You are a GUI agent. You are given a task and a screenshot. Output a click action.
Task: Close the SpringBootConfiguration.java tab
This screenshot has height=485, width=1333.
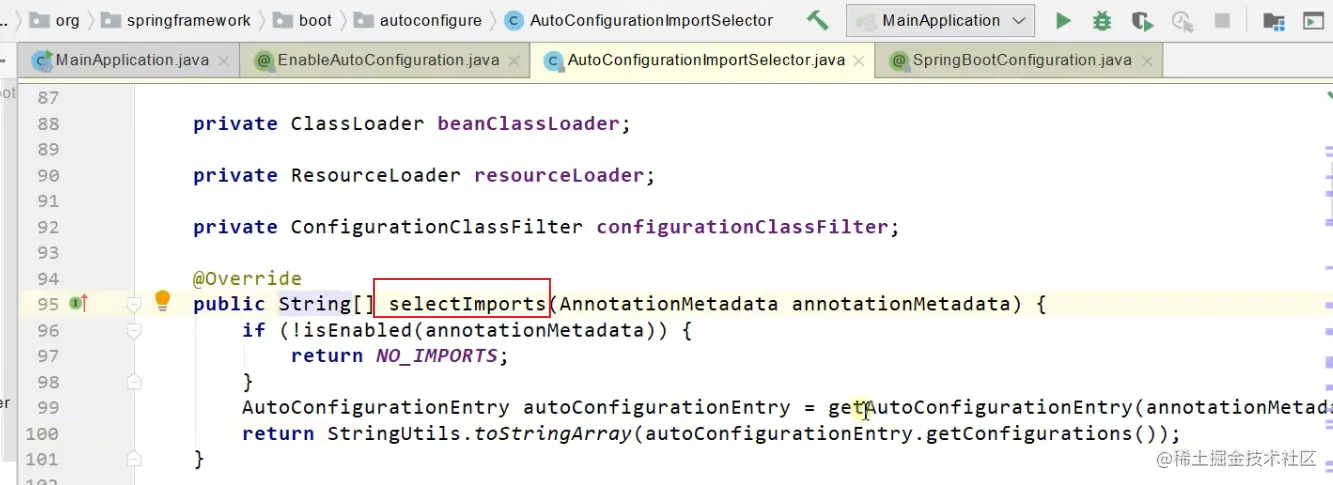1146,61
